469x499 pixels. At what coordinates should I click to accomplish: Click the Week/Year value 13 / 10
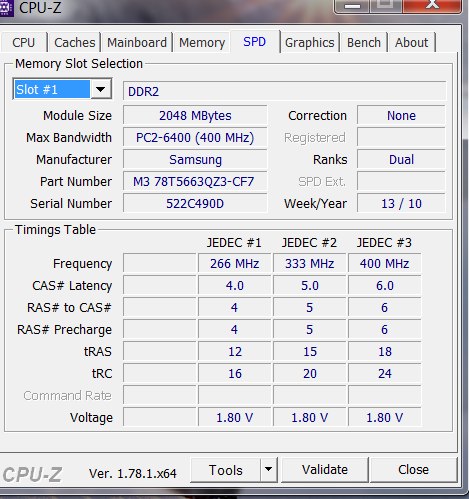tap(401, 204)
